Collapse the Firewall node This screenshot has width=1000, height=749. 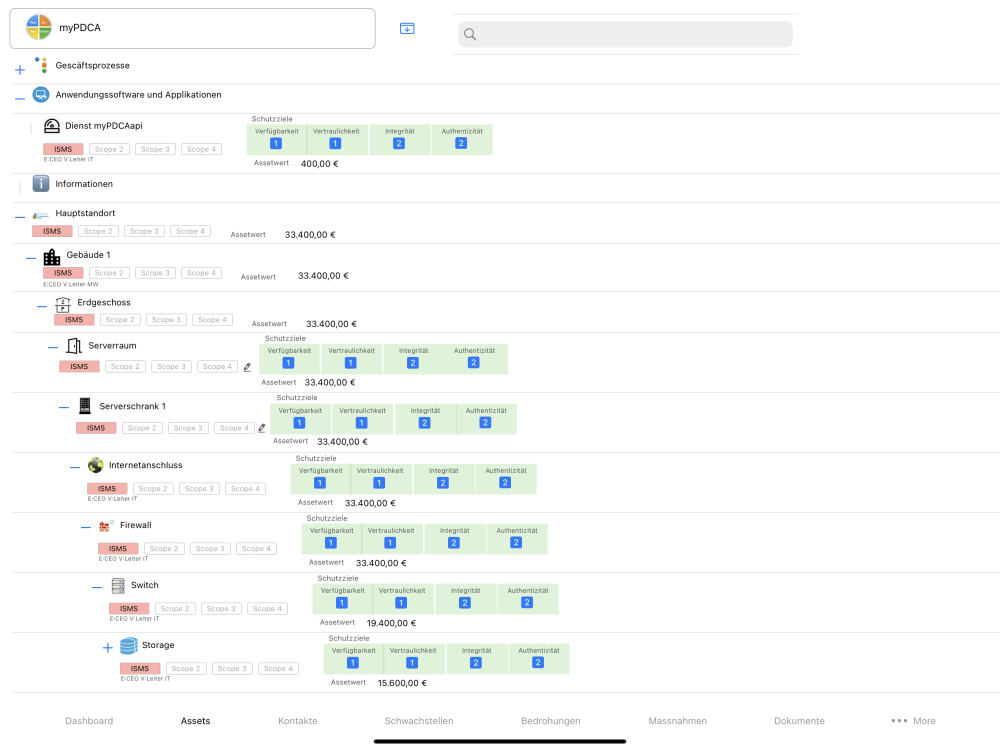[85, 528]
